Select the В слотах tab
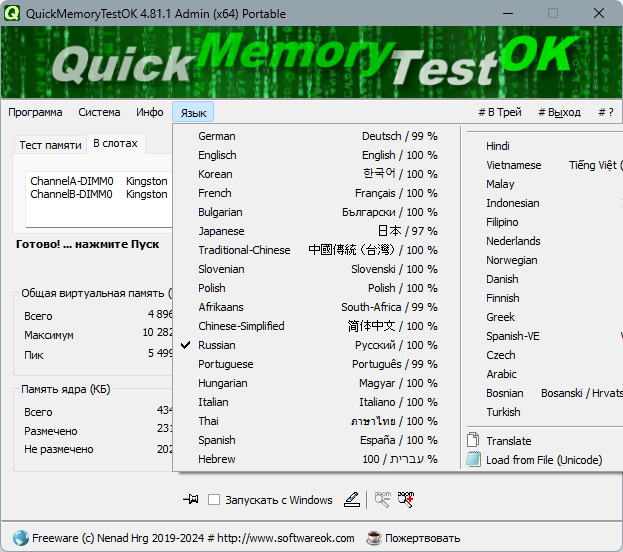Screen dimensions: 623x552 pyautogui.click(x=115, y=143)
